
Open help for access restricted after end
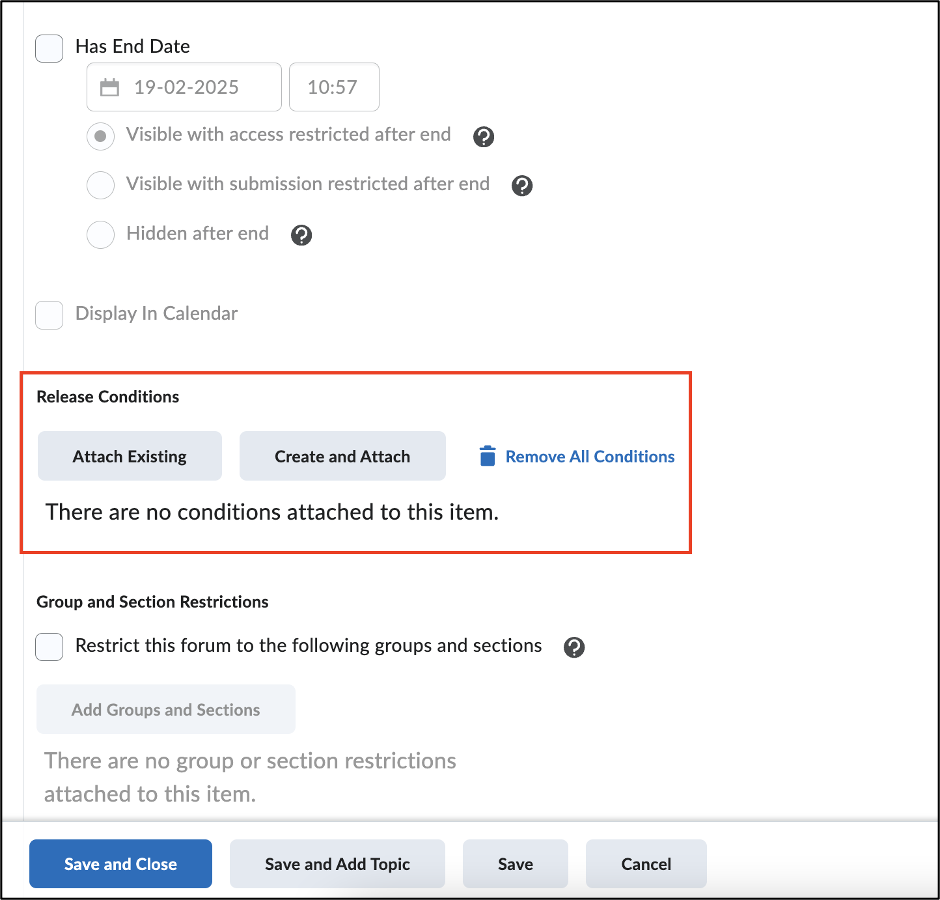coord(483,137)
